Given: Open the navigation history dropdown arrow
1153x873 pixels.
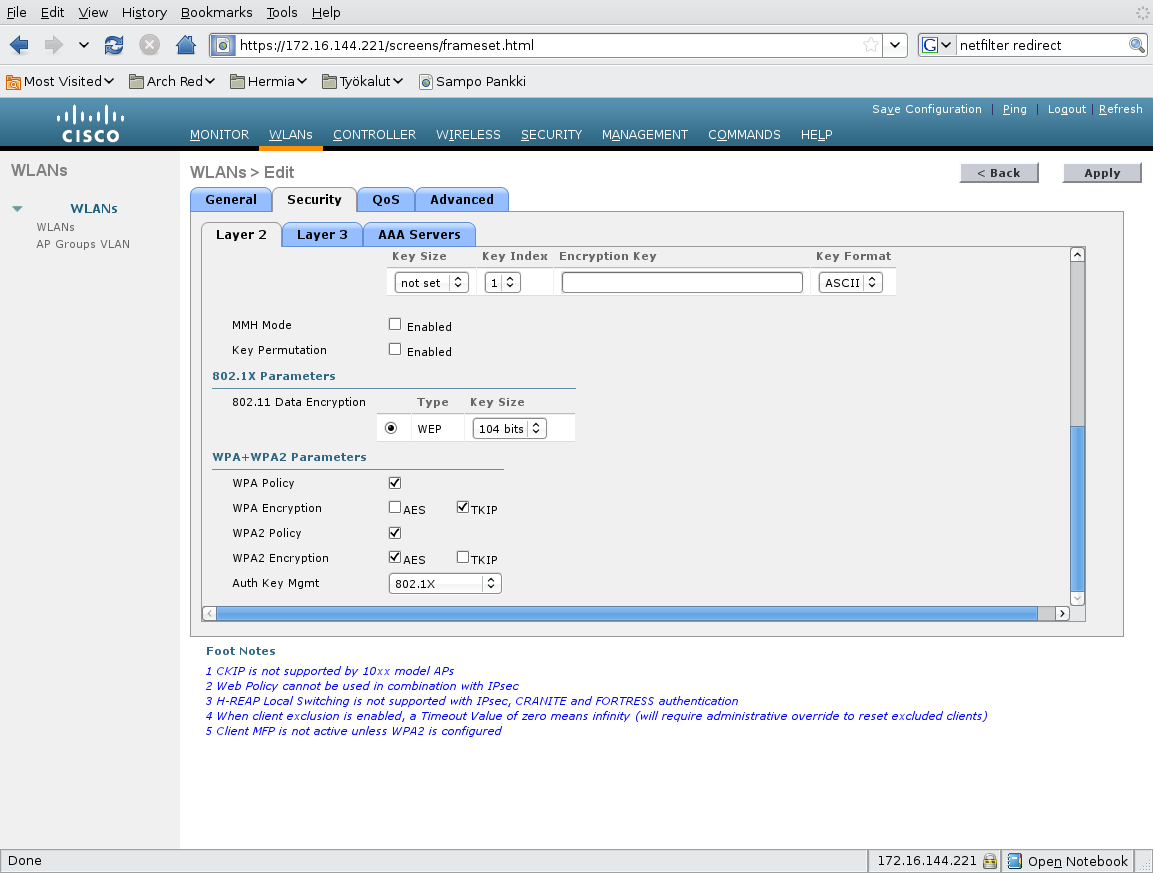Looking at the screenshot, I should click(x=84, y=45).
